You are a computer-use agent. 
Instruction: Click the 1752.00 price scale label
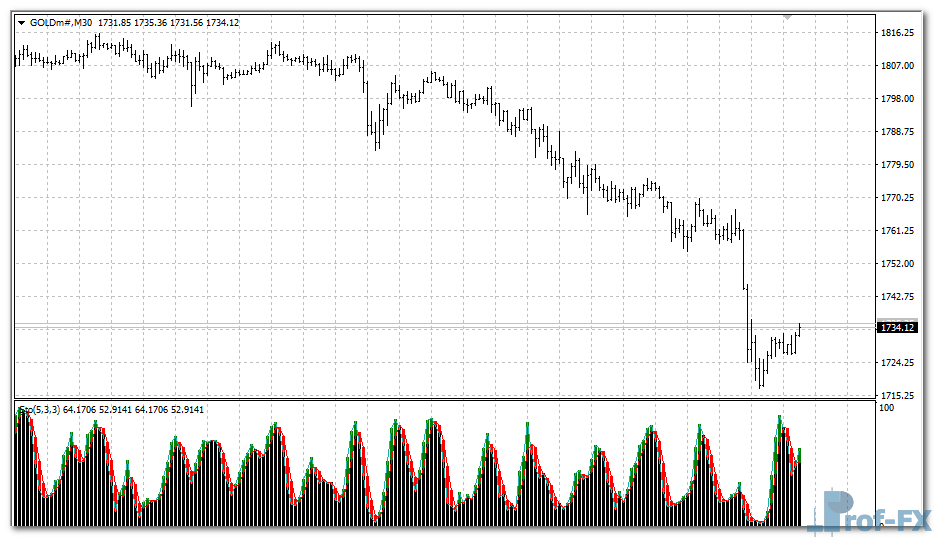897,264
